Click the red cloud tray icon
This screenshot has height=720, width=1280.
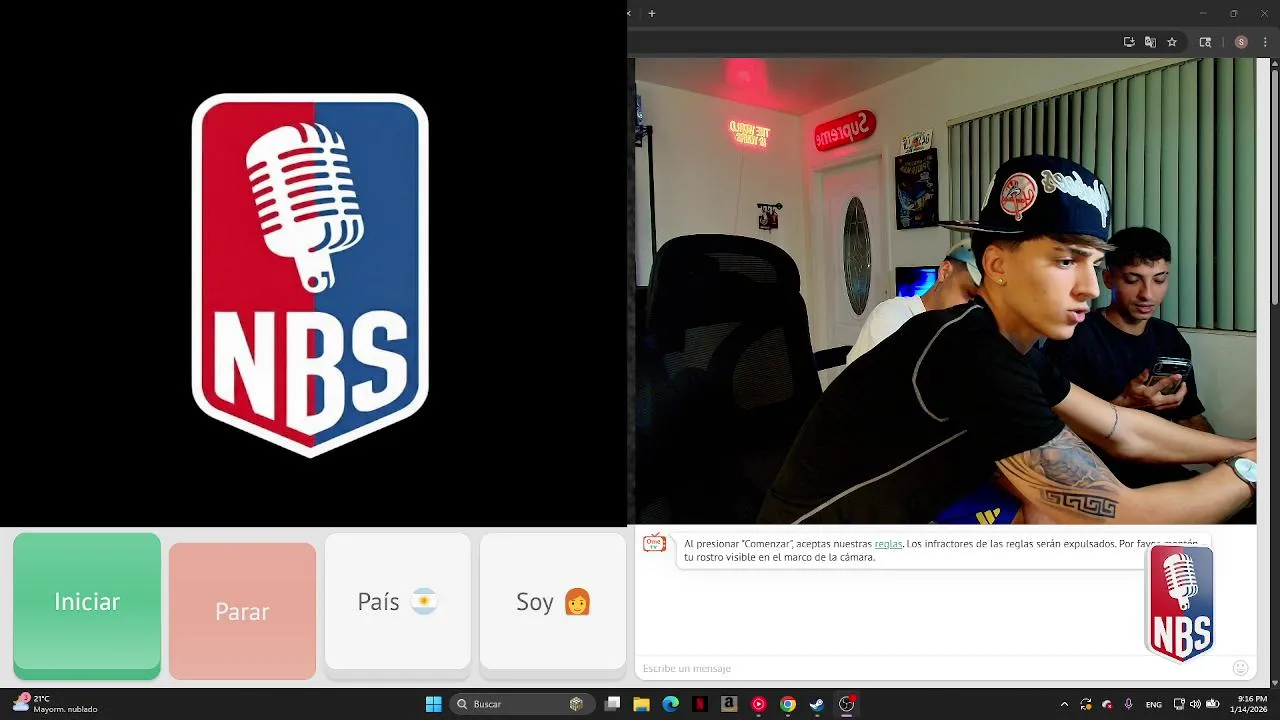pyautogui.click(x=1107, y=704)
